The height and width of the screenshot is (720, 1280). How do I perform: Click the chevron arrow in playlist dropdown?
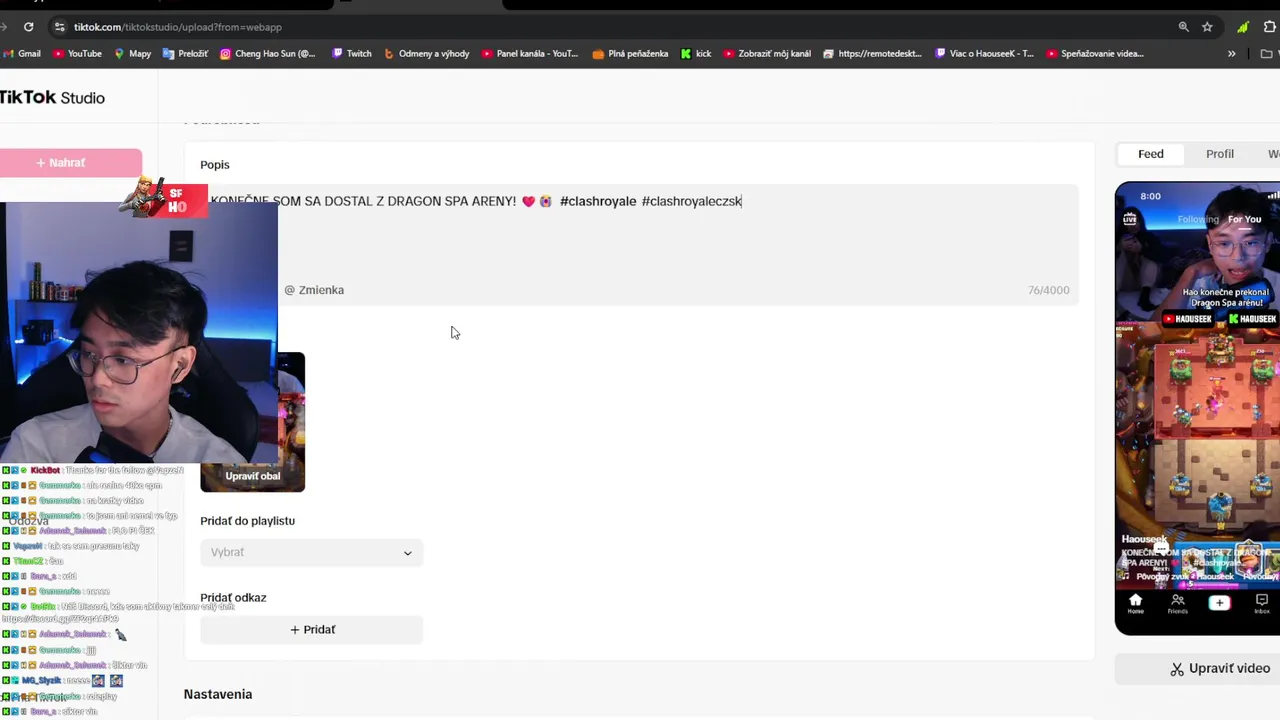pos(407,553)
